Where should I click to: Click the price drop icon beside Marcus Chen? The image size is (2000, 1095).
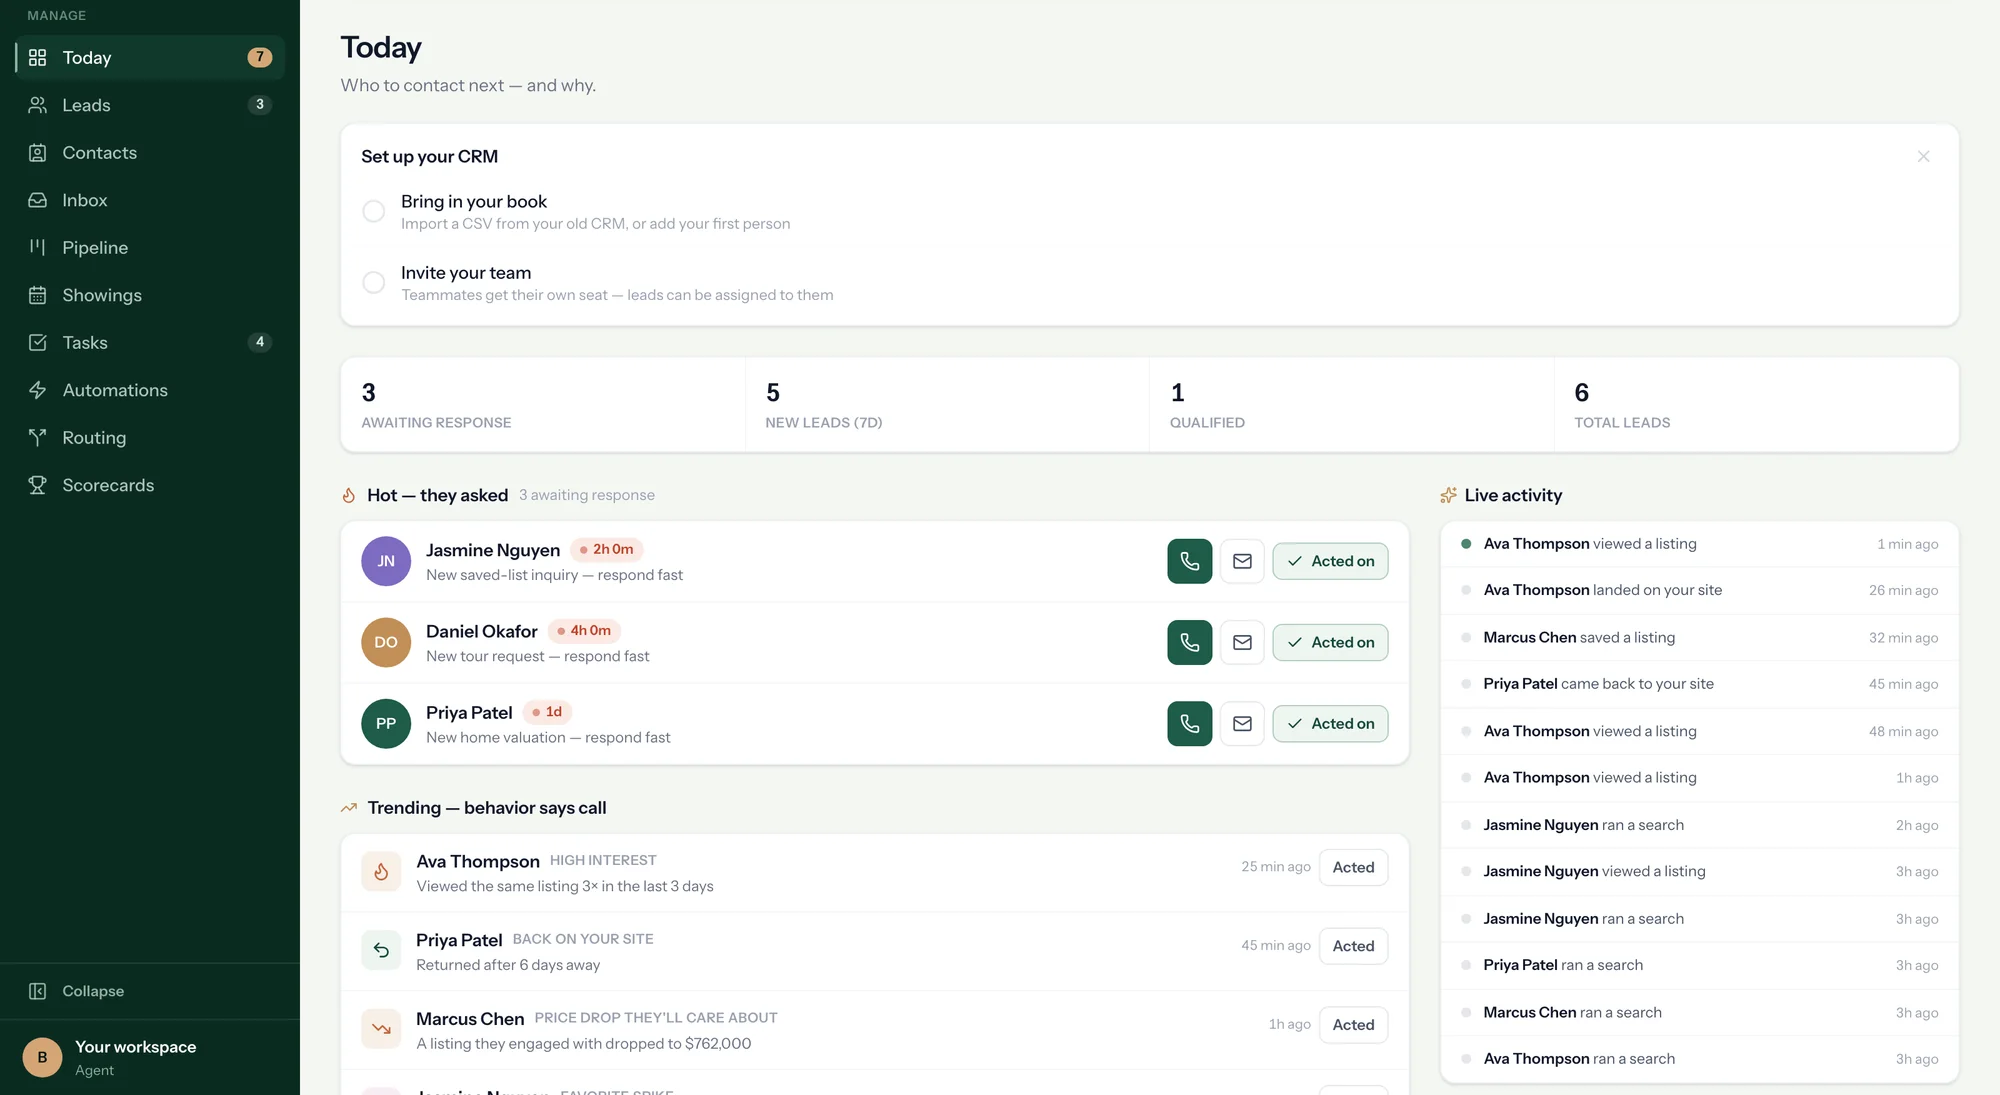pos(381,1029)
